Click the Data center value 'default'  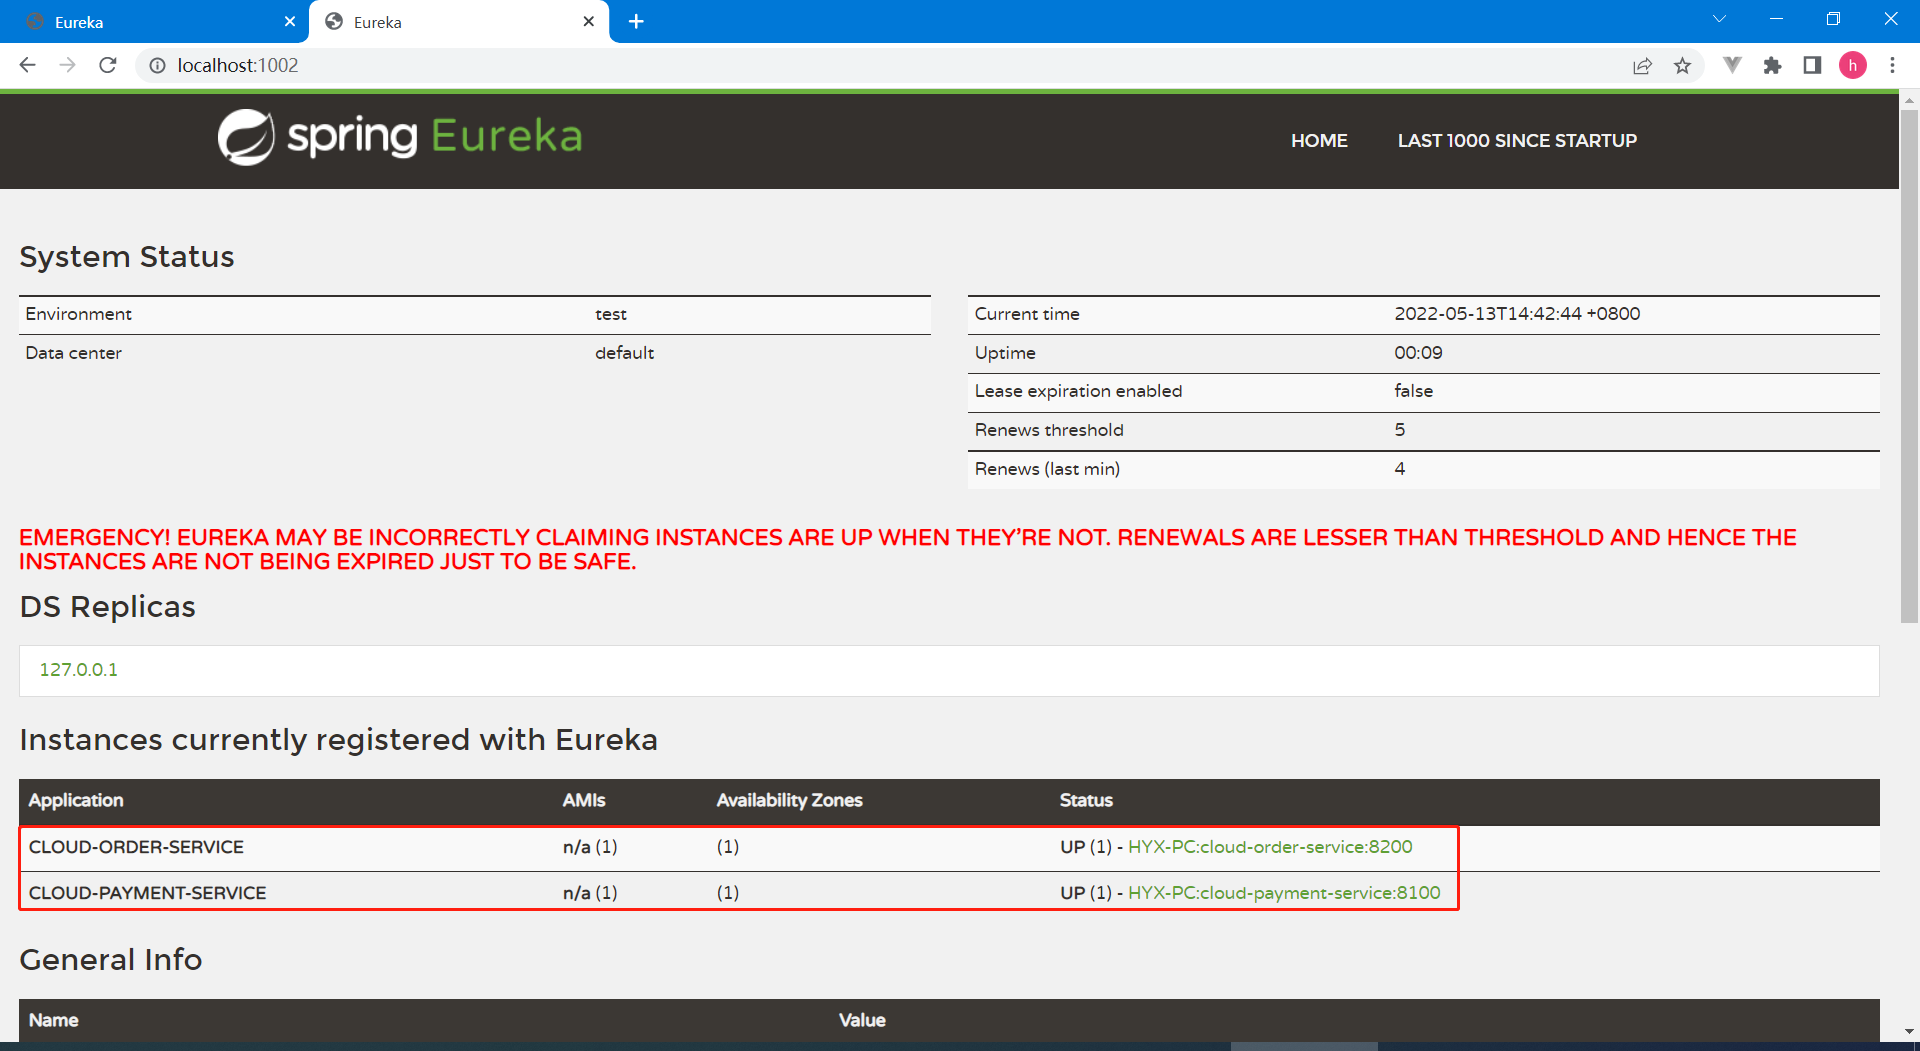[x=624, y=353]
